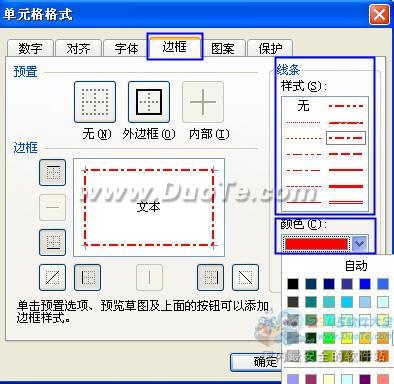Pick the black color swatch
The height and width of the screenshot is (384, 394).
click(x=293, y=284)
